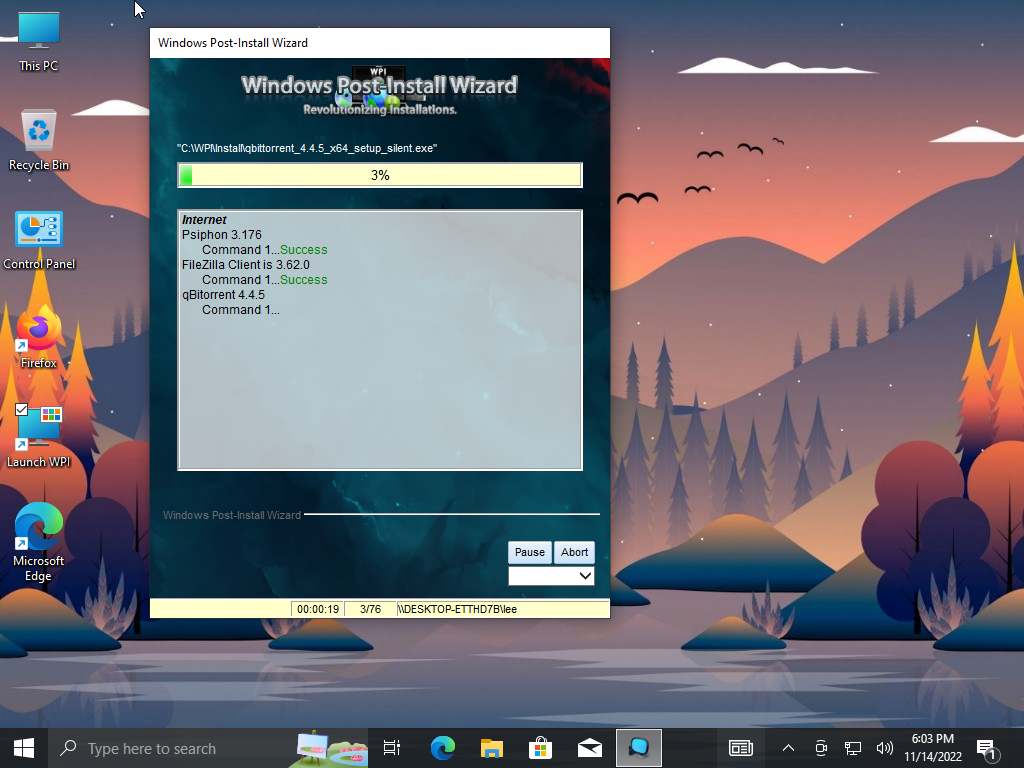
Task: Click the 'Psiphon 3.176' log entry
Action: (221, 234)
